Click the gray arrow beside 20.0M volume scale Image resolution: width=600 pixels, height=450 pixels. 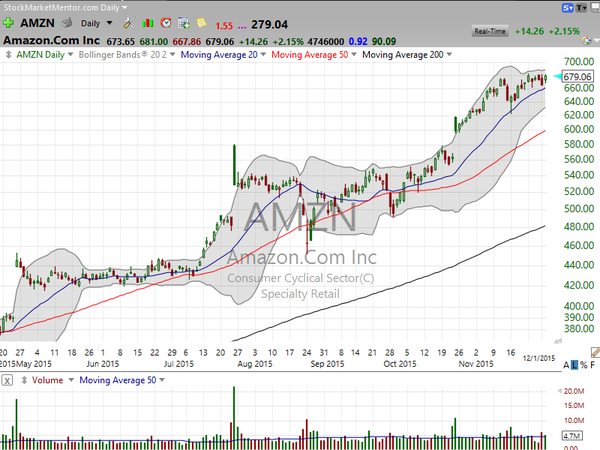pos(559,391)
